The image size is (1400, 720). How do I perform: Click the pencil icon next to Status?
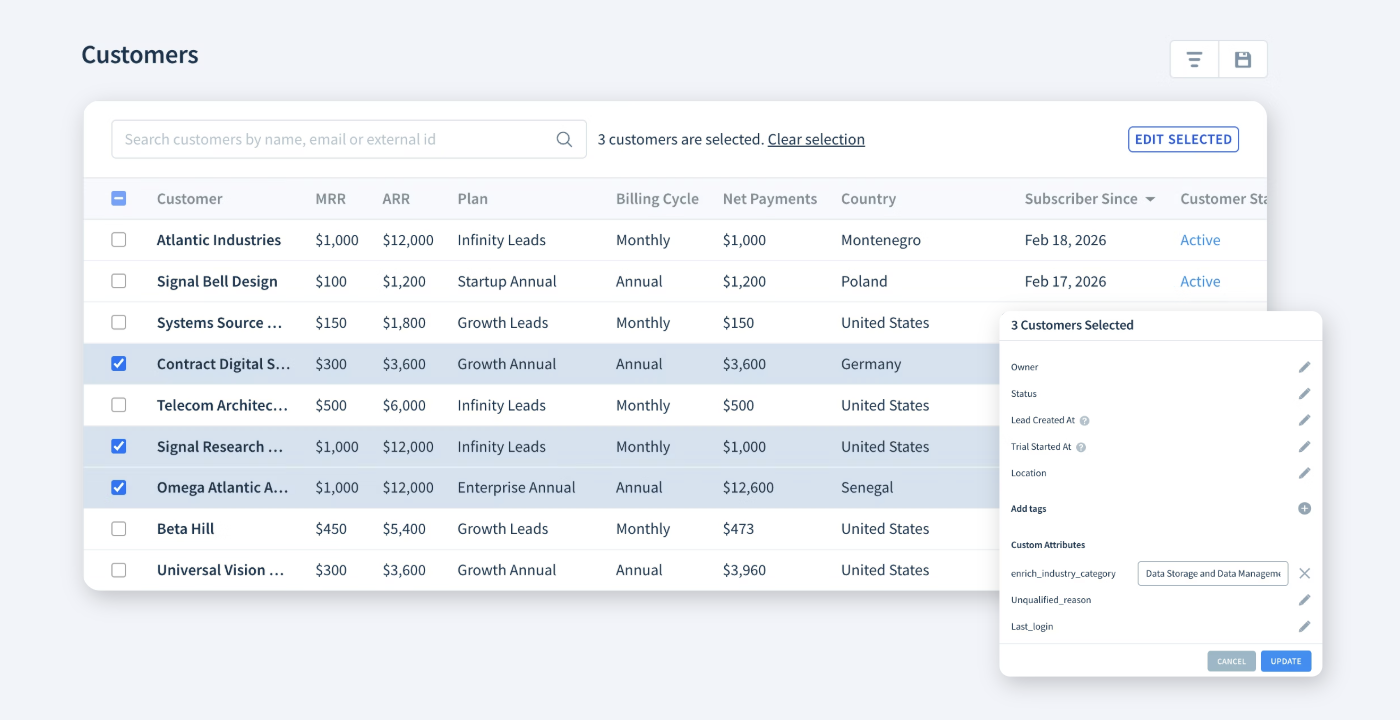[1303, 393]
